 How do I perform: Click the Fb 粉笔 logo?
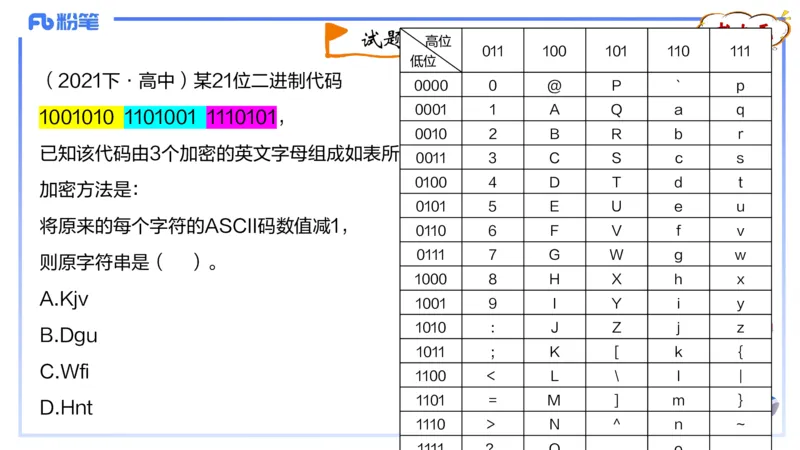pos(63,22)
